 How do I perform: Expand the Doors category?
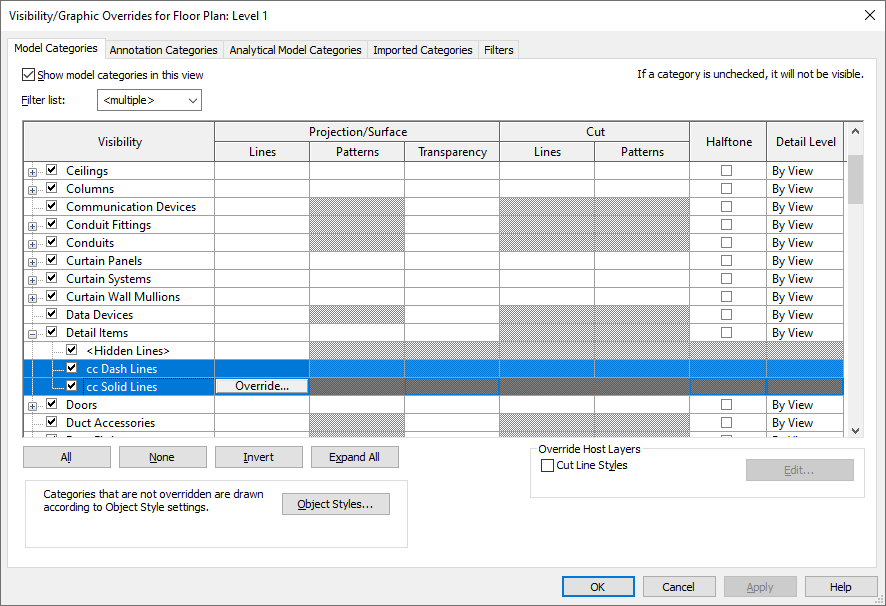point(32,406)
